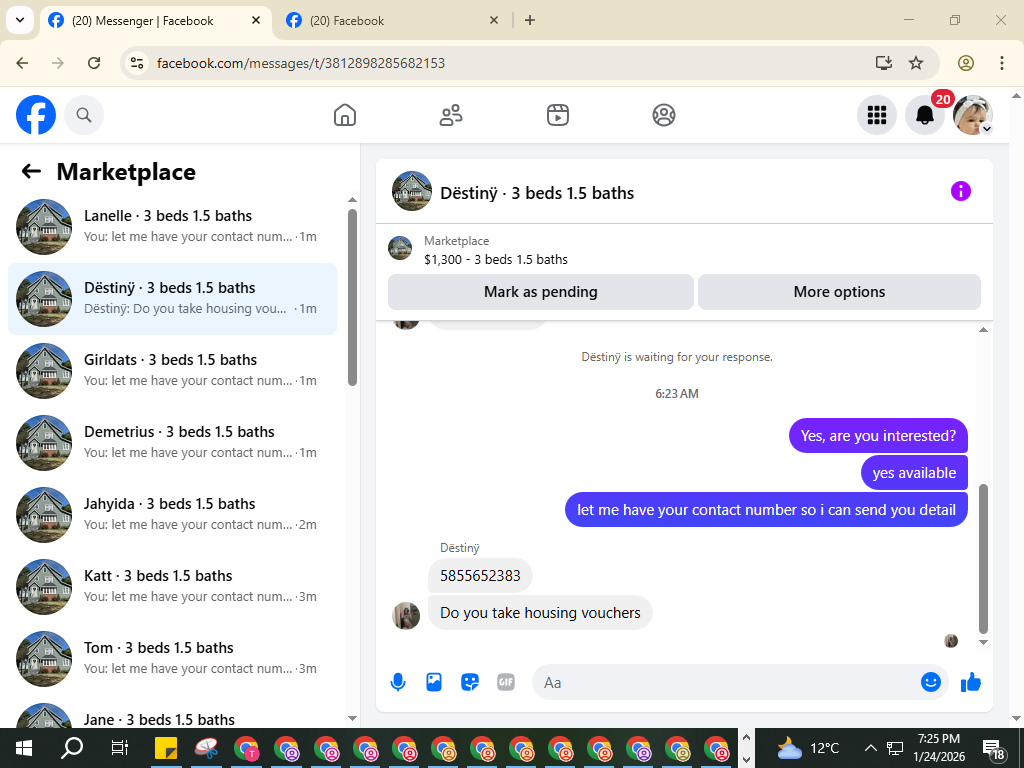
Task: Send a thumbs-up like
Action: pos(971,682)
